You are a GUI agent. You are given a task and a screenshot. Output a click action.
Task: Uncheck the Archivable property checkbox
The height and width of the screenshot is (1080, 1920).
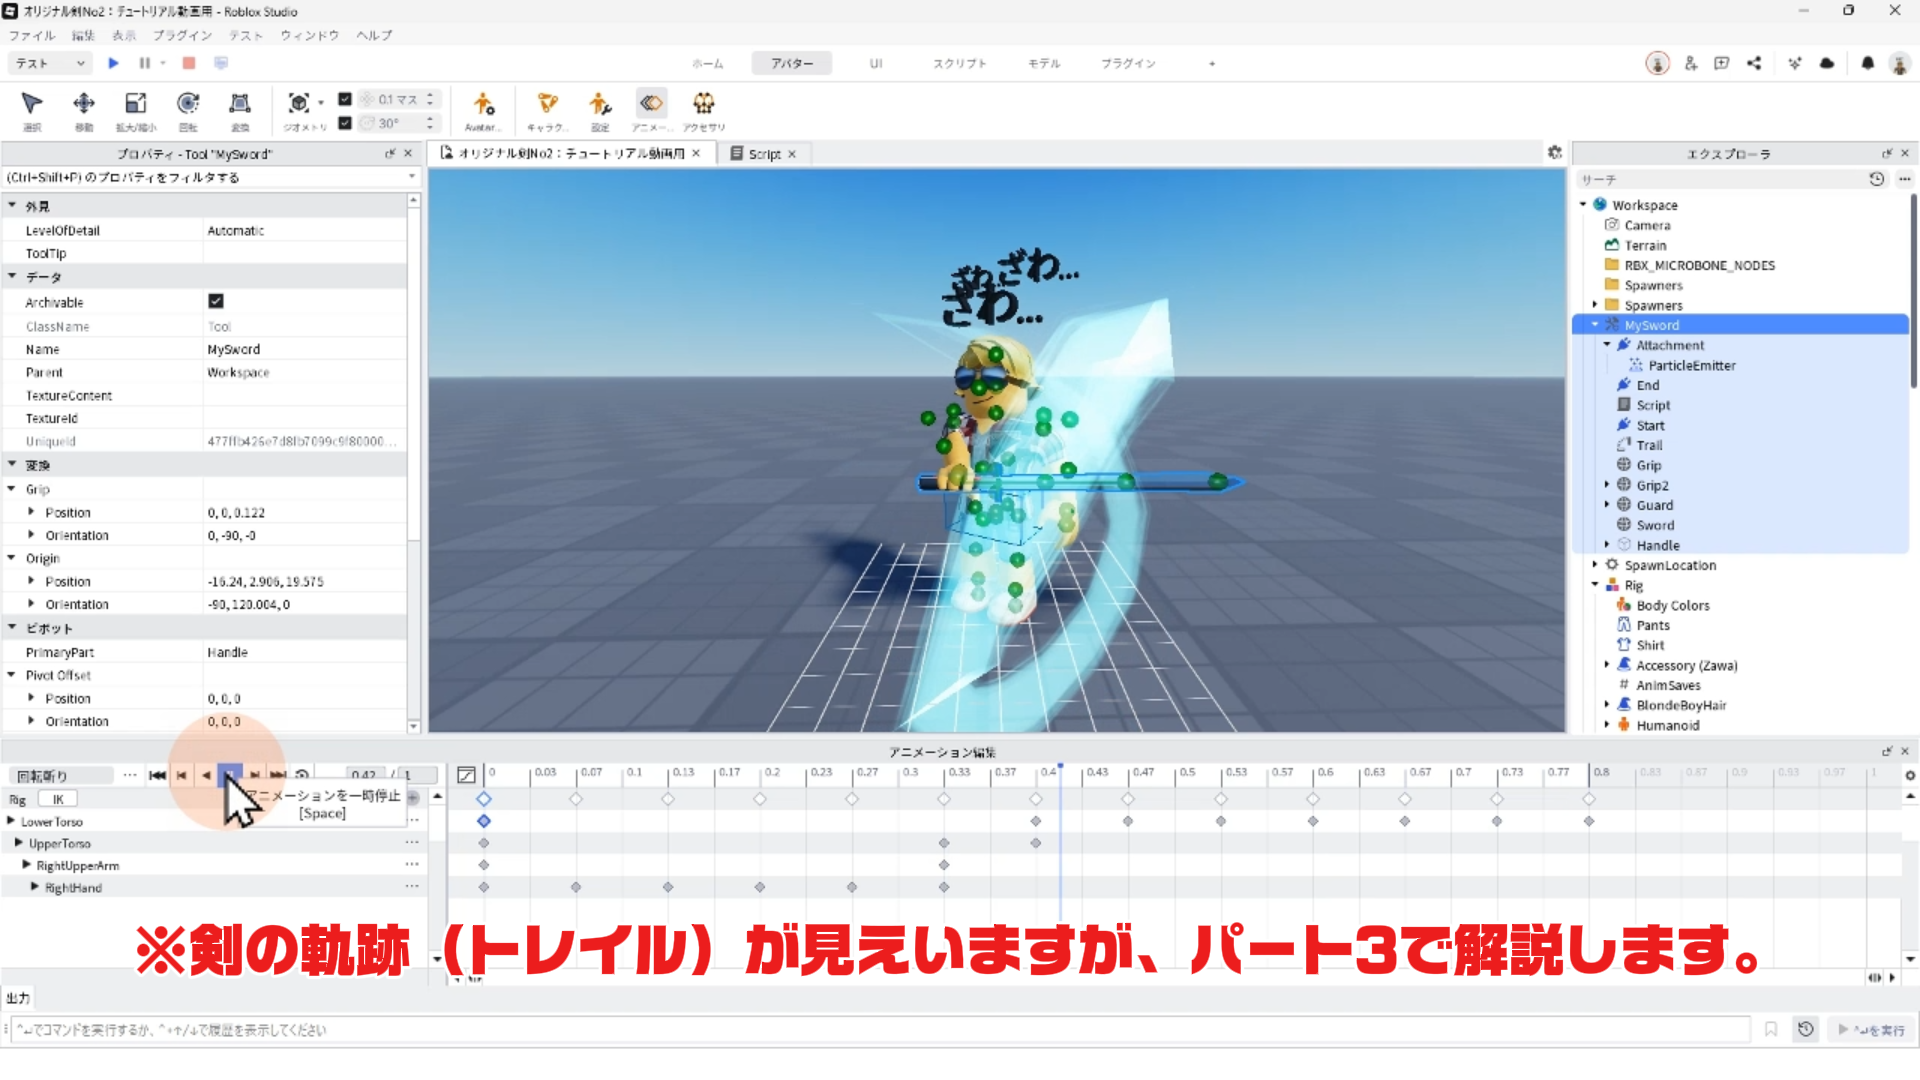click(x=216, y=301)
